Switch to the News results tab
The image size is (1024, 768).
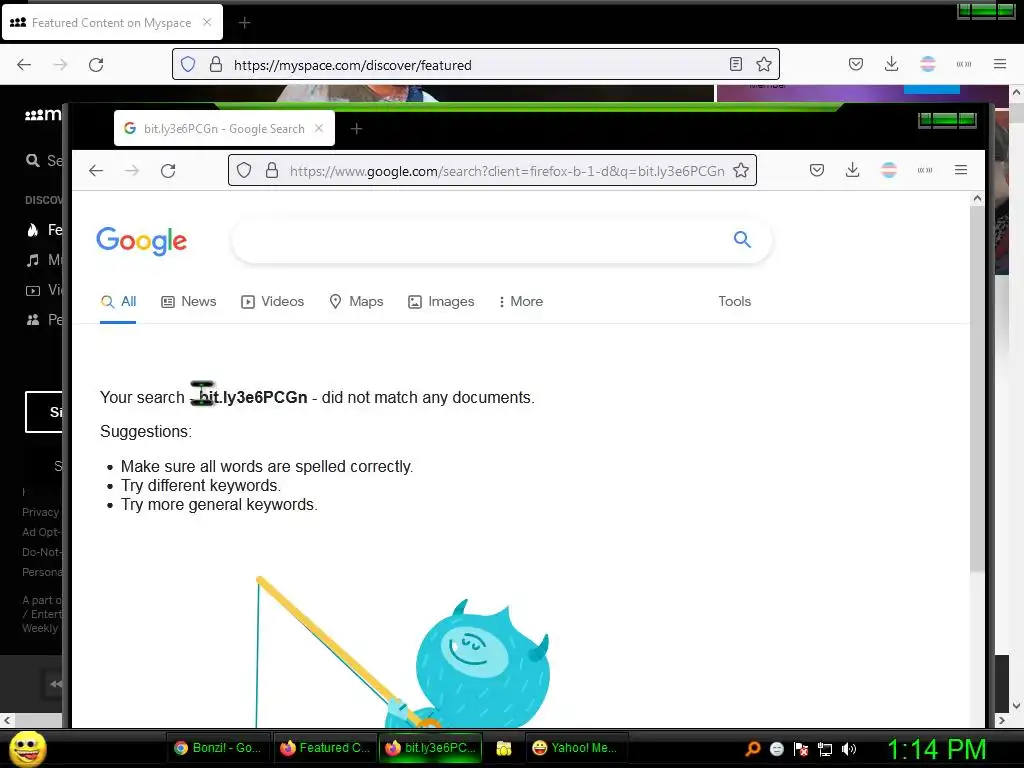(x=189, y=302)
